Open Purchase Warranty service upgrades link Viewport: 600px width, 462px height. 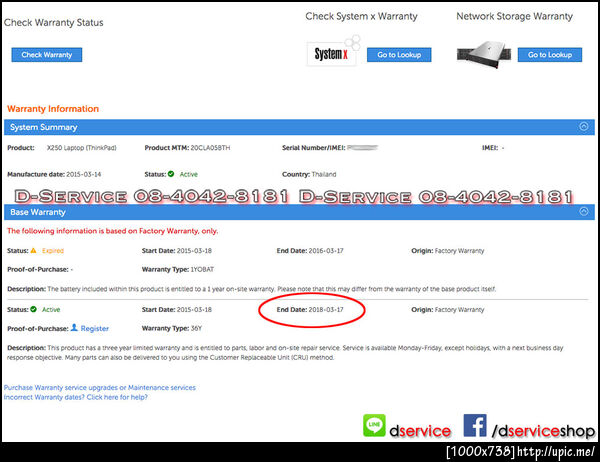click(99, 387)
